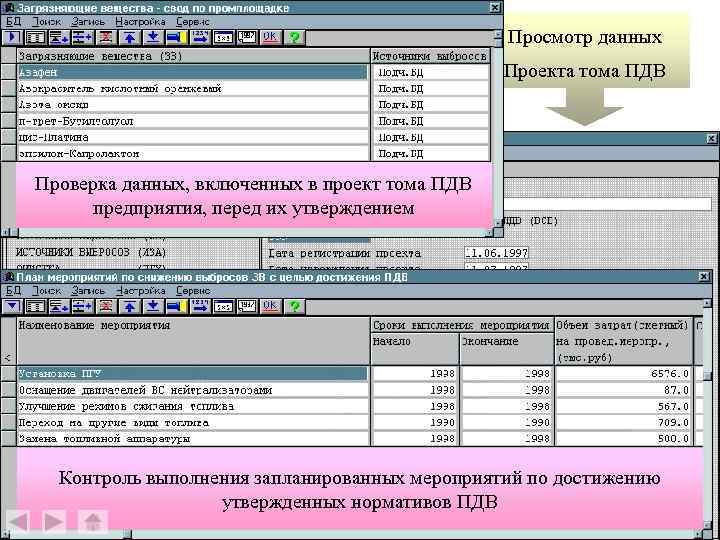This screenshot has height=540, width=720.
Task: Open table view icon in emissions plan toolbar
Action: point(35,306)
